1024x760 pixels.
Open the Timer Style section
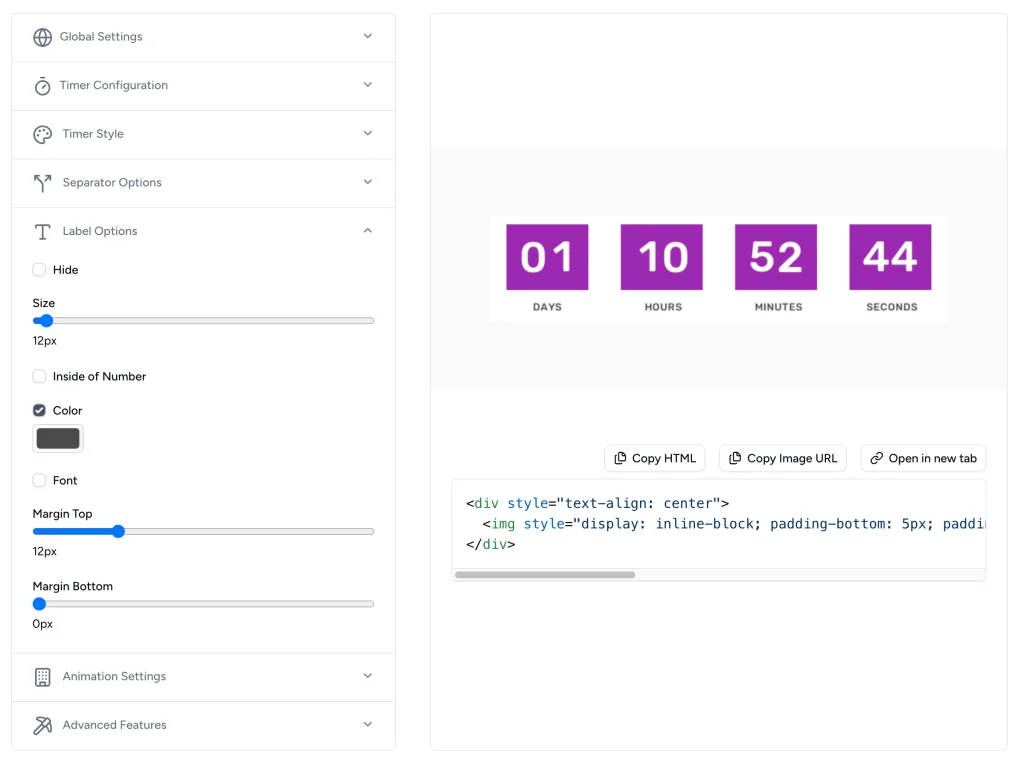[93, 134]
